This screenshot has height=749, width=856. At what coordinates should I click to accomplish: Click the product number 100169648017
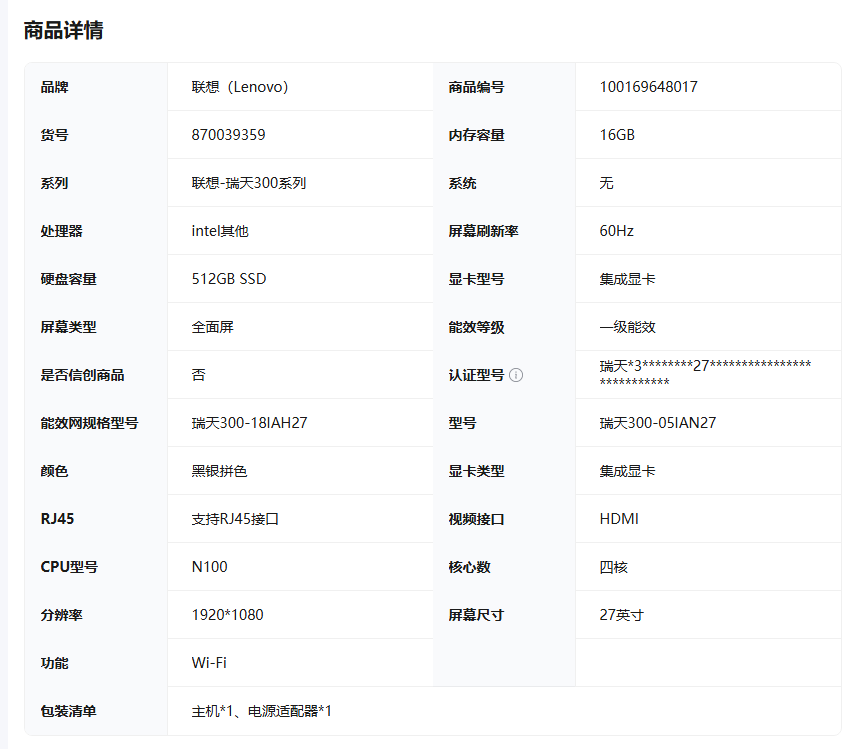tap(649, 87)
